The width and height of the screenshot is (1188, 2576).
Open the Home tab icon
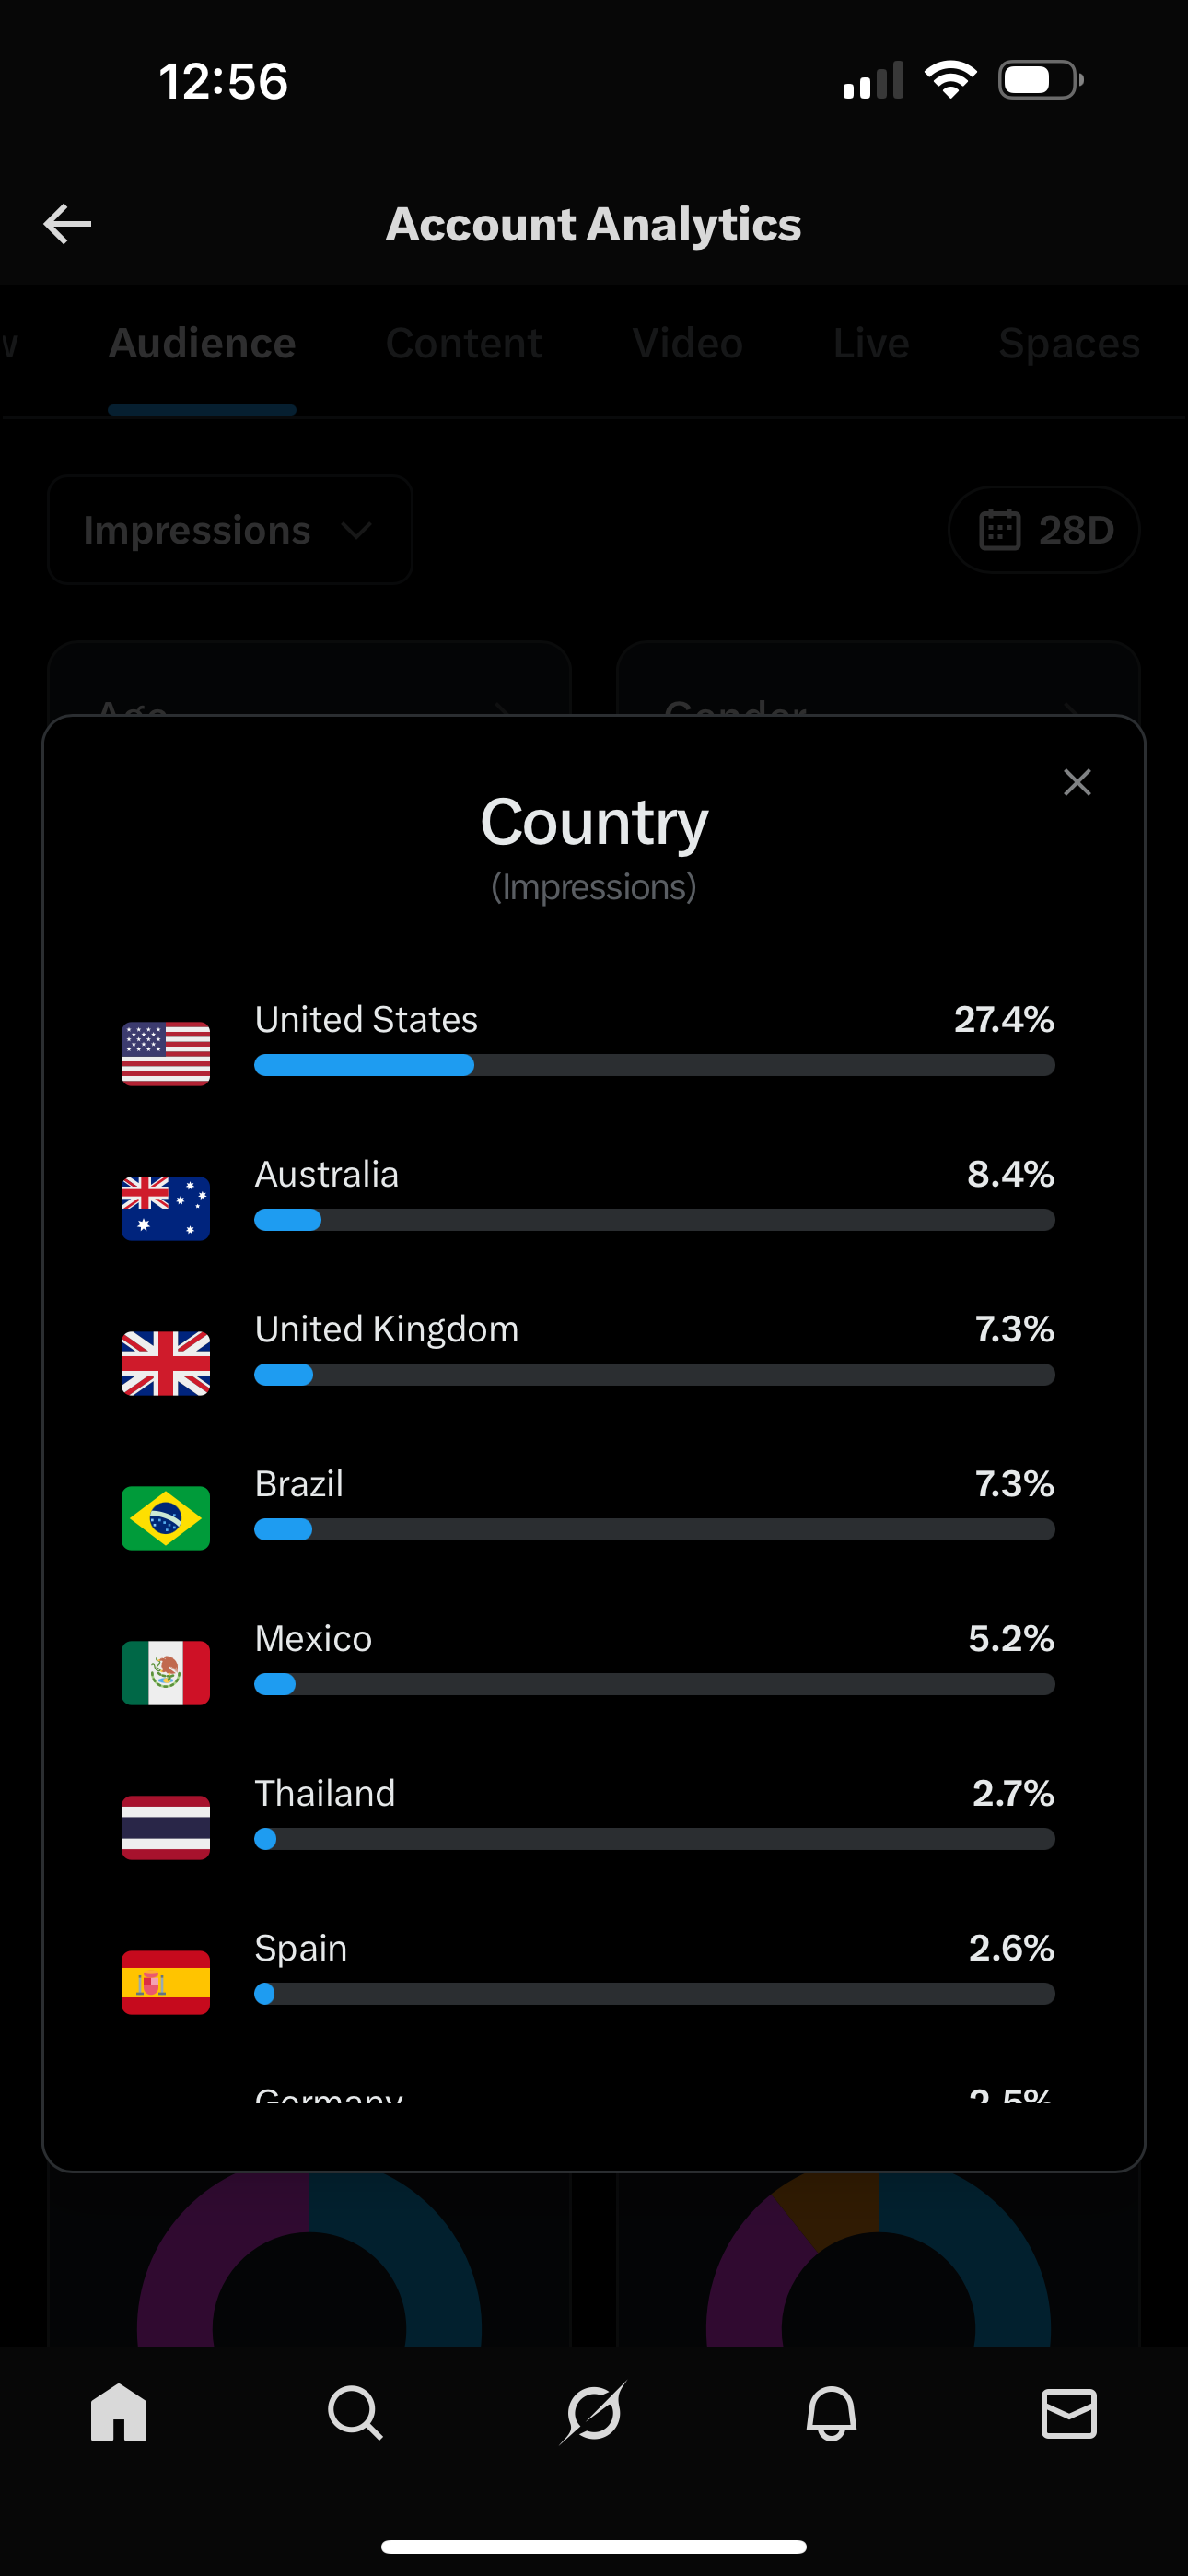(119, 2413)
